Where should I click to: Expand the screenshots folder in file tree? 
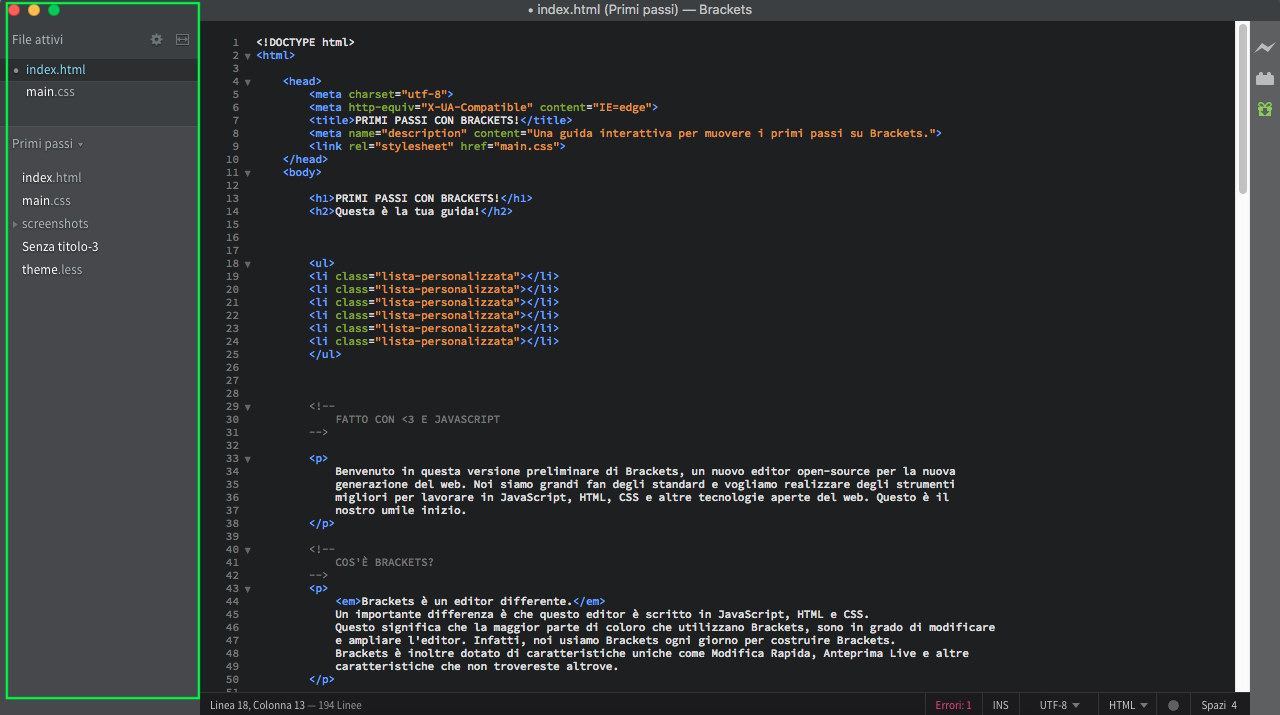point(55,224)
